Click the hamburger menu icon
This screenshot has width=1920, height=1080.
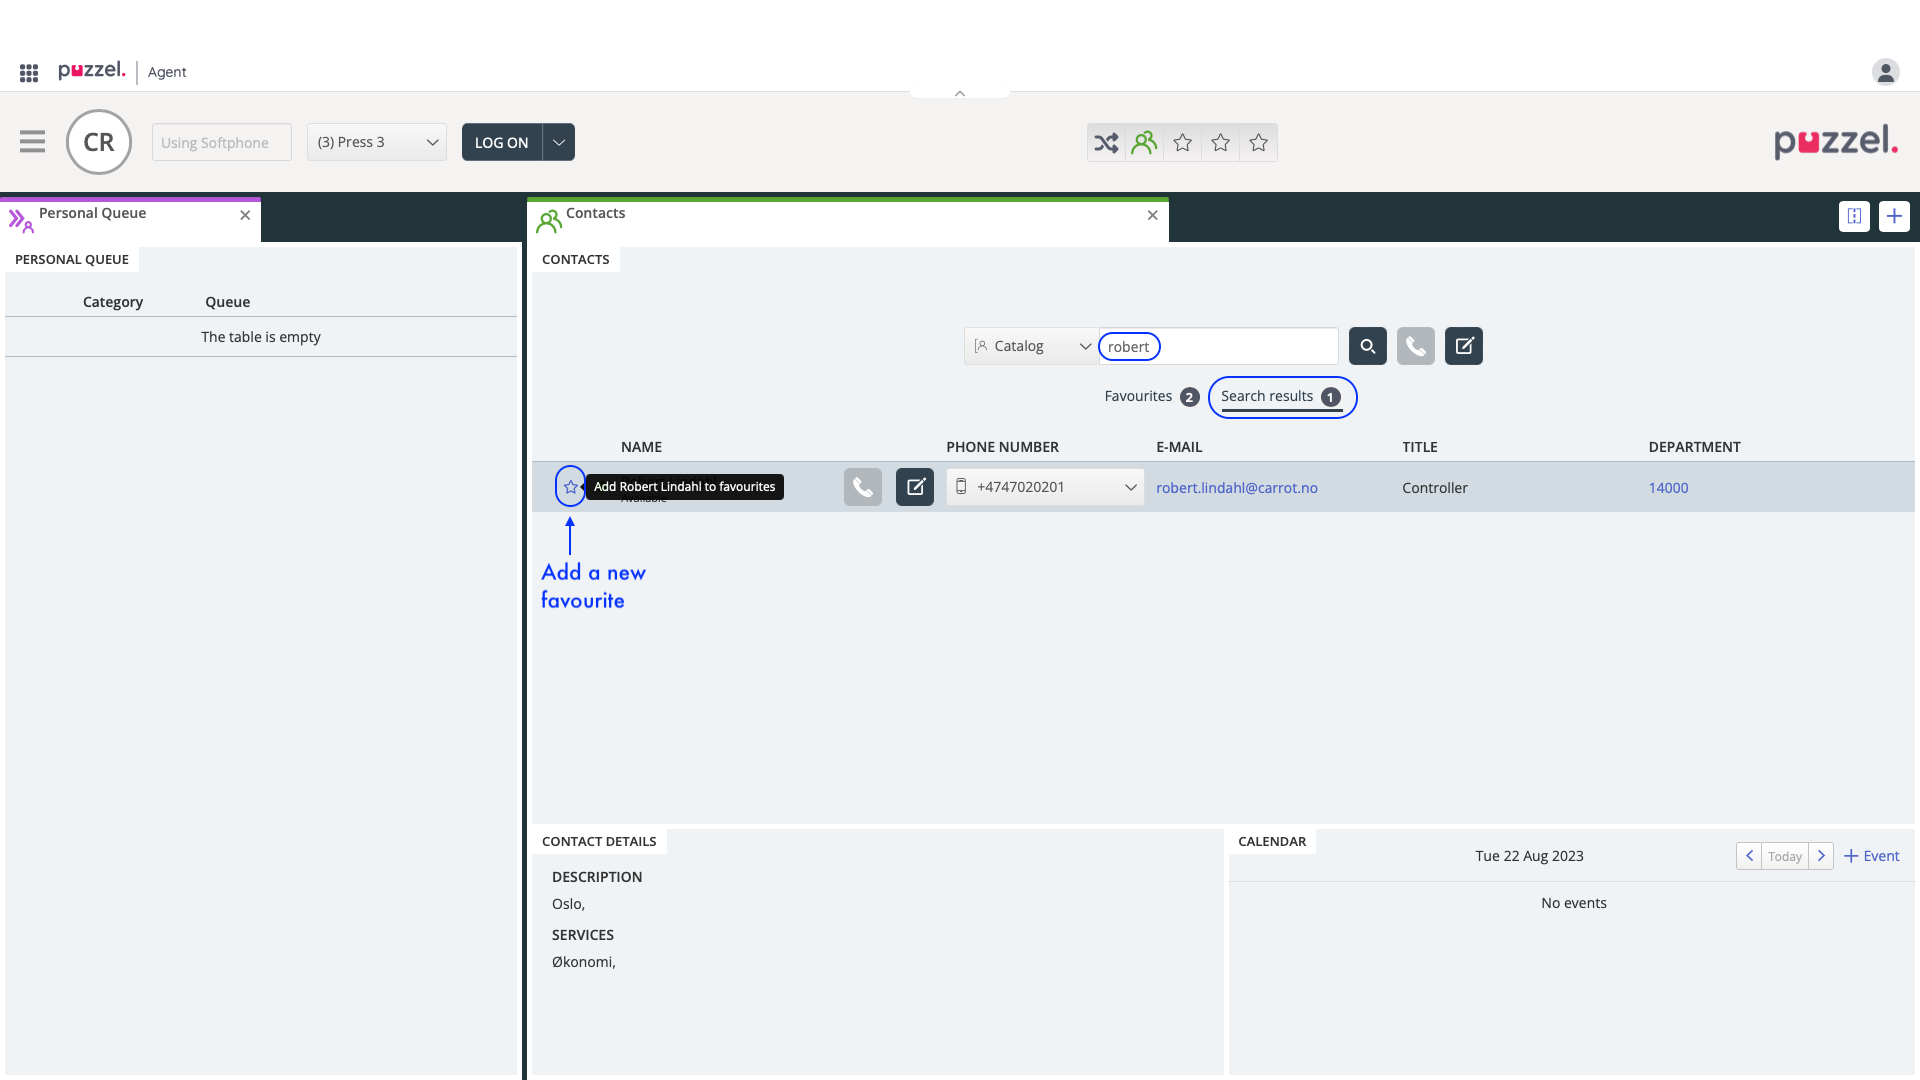(x=32, y=142)
